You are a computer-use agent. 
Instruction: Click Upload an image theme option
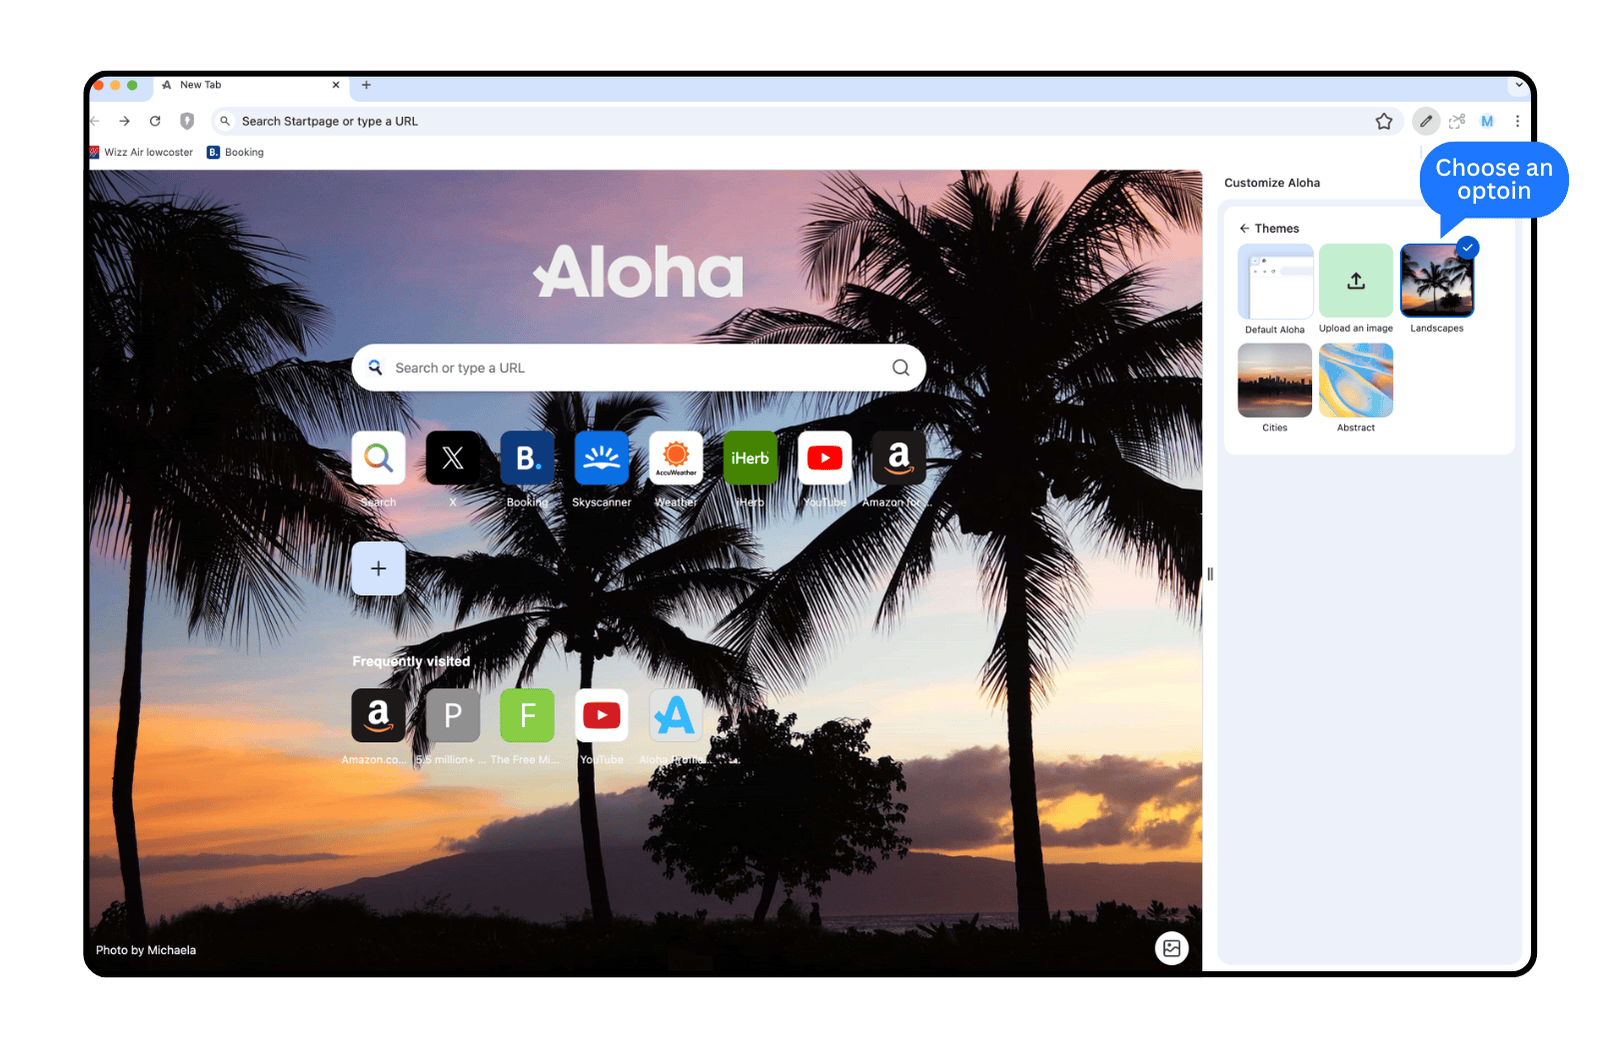click(1356, 281)
